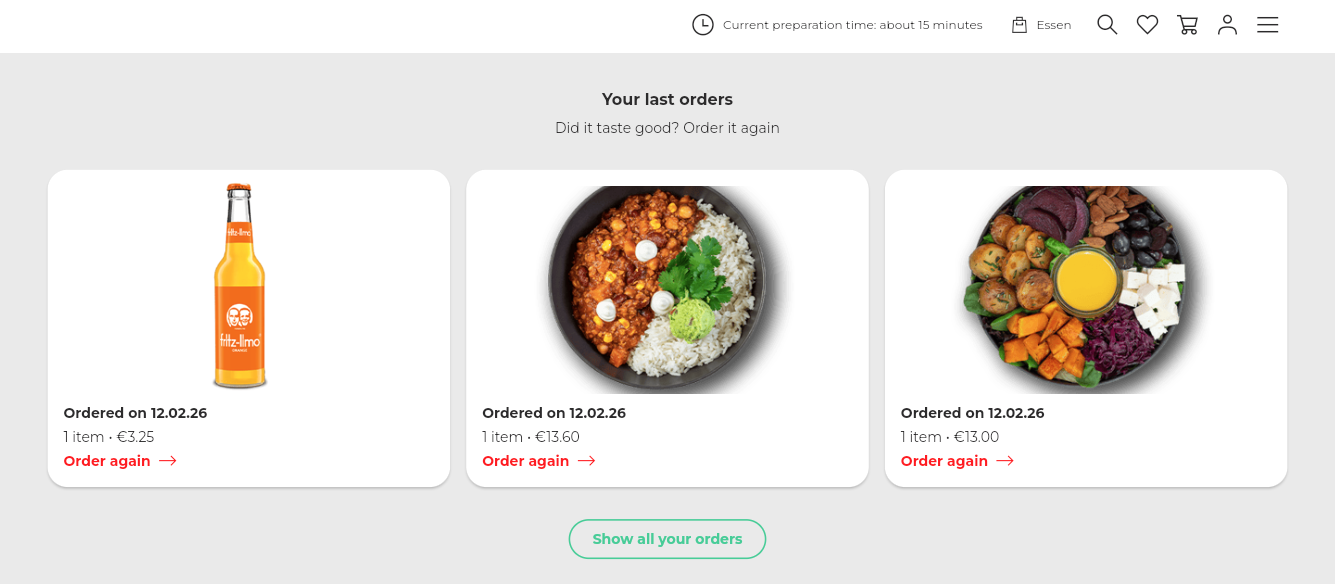
Task: Select the Essen store location text
Action: [x=1053, y=25]
